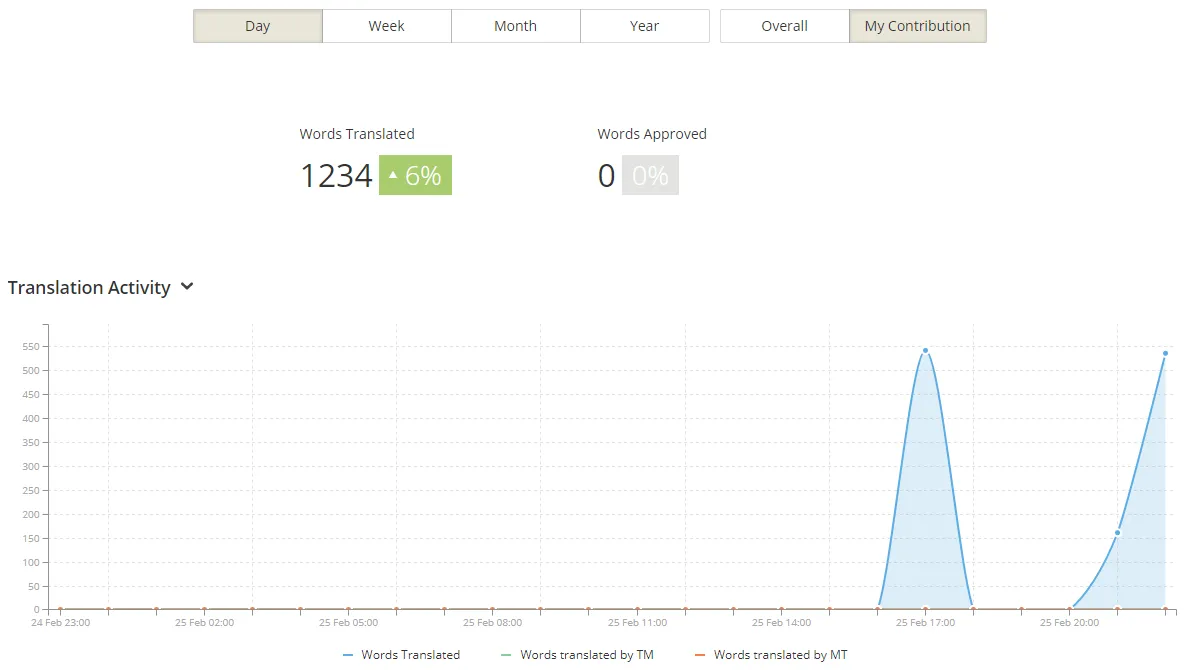The image size is (1189, 670).
Task: Click the 25 Feb 05:00 axis label
Action: tap(349, 623)
